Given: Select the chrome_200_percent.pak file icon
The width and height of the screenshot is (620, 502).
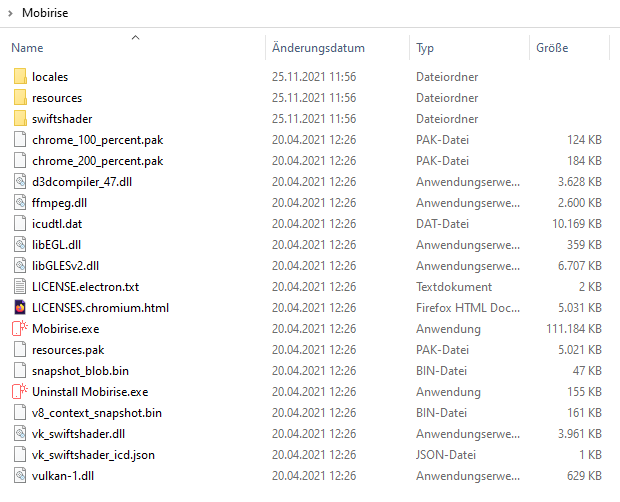Looking at the screenshot, I should click(20, 160).
